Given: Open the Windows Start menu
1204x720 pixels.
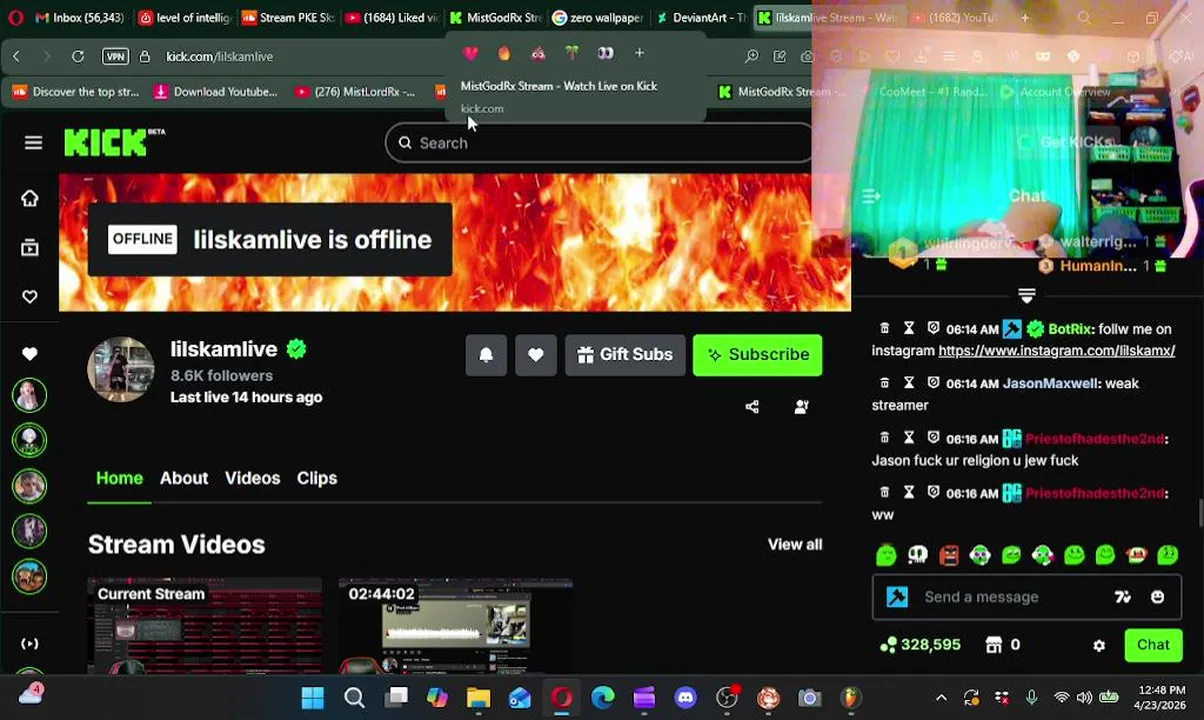Looking at the screenshot, I should (312, 697).
